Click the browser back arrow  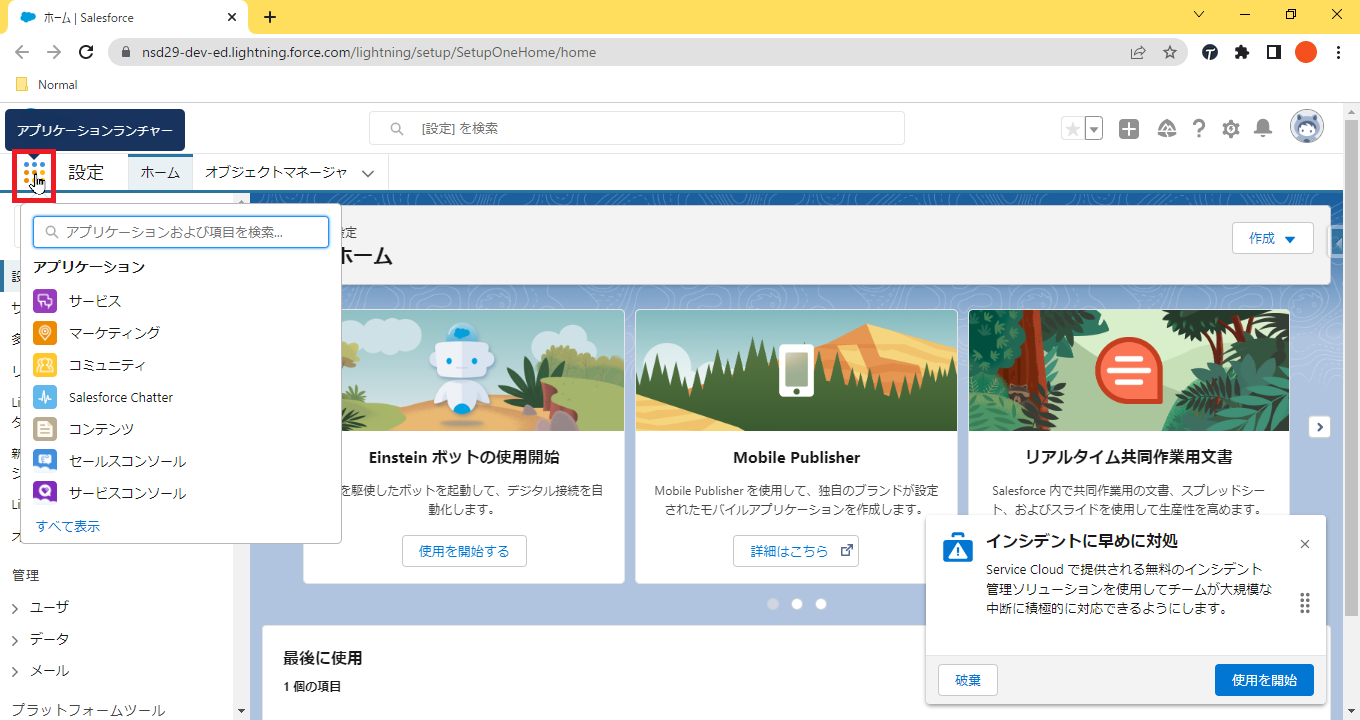22,52
